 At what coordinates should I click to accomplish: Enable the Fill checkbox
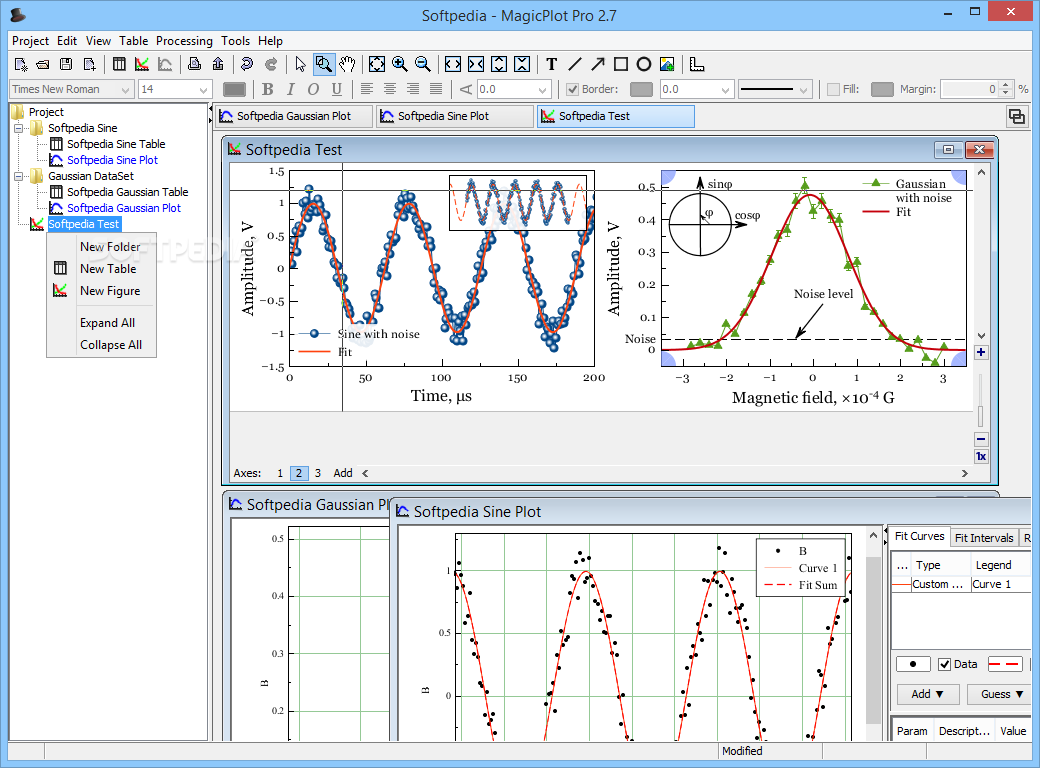(x=833, y=90)
